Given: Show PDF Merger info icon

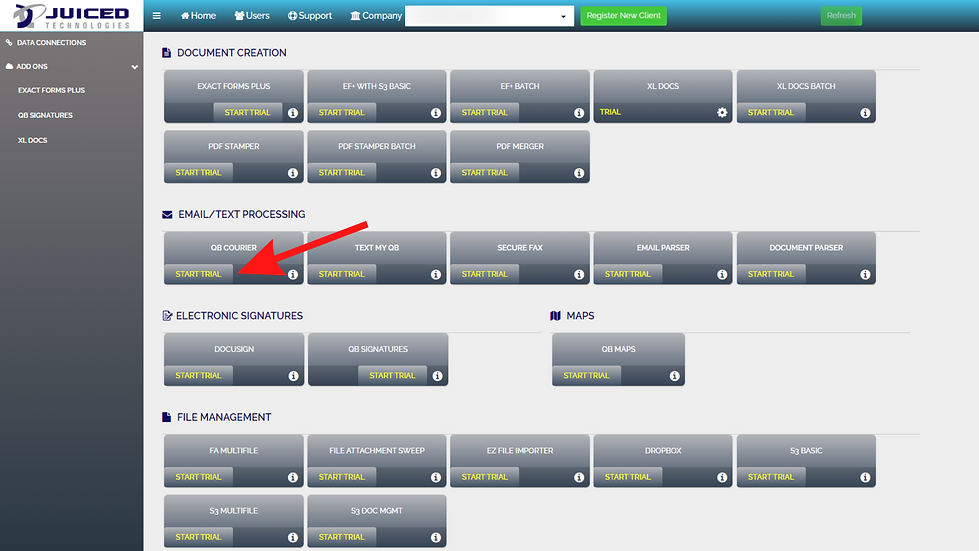Looking at the screenshot, I should tap(579, 173).
